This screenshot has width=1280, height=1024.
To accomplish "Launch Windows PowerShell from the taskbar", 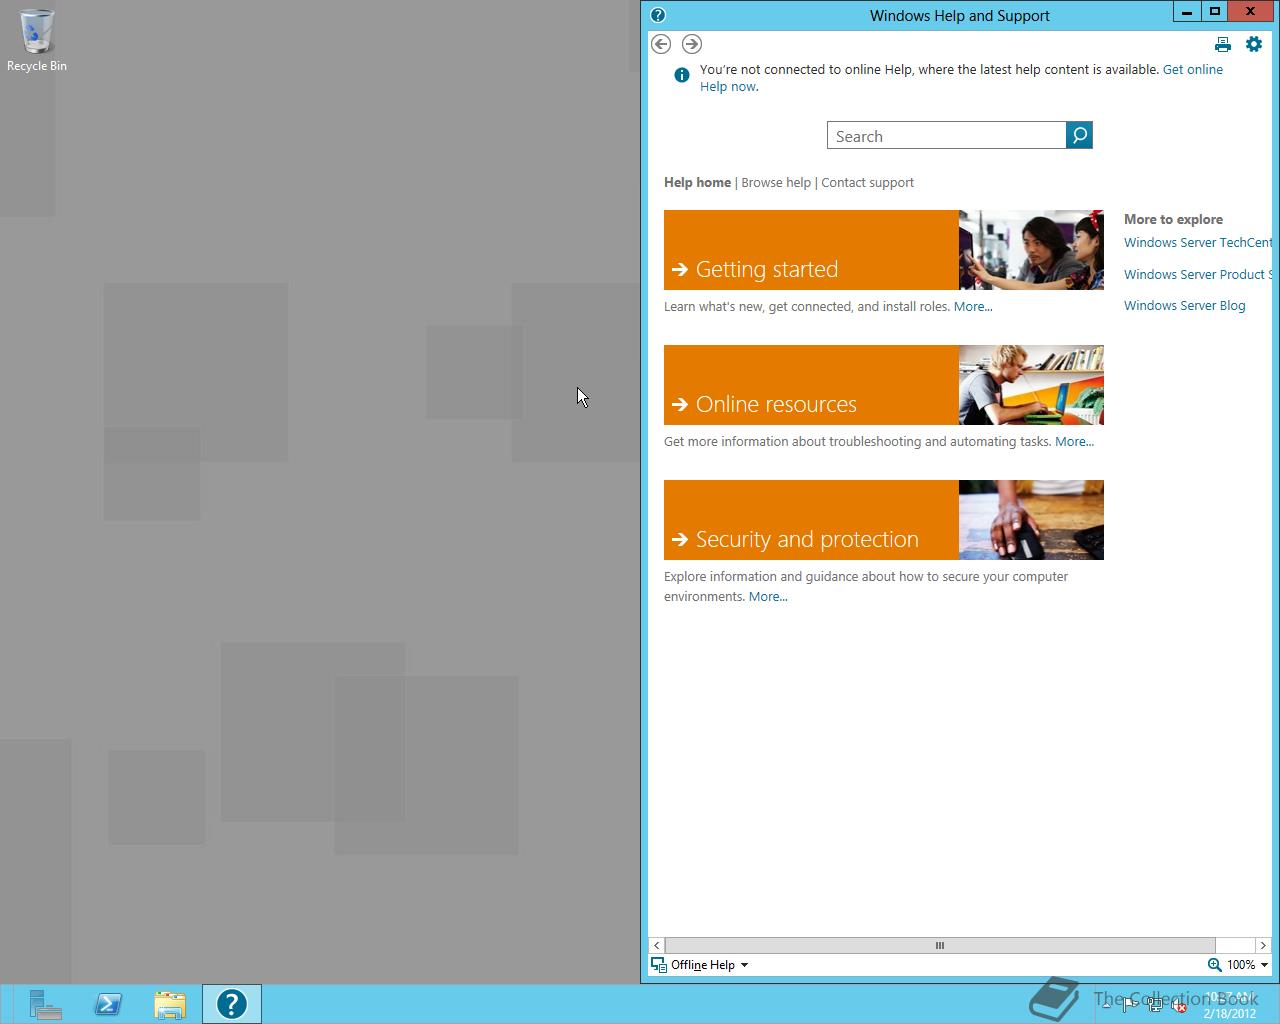I will [x=108, y=1004].
